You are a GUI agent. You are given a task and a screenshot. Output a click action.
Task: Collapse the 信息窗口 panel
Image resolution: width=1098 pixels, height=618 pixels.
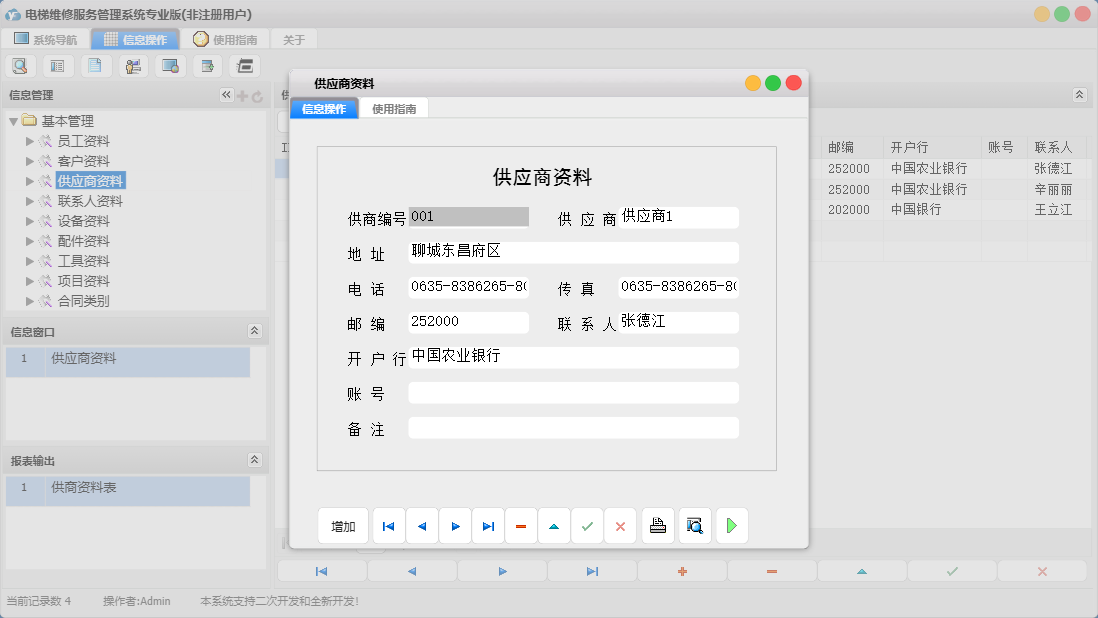[254, 331]
